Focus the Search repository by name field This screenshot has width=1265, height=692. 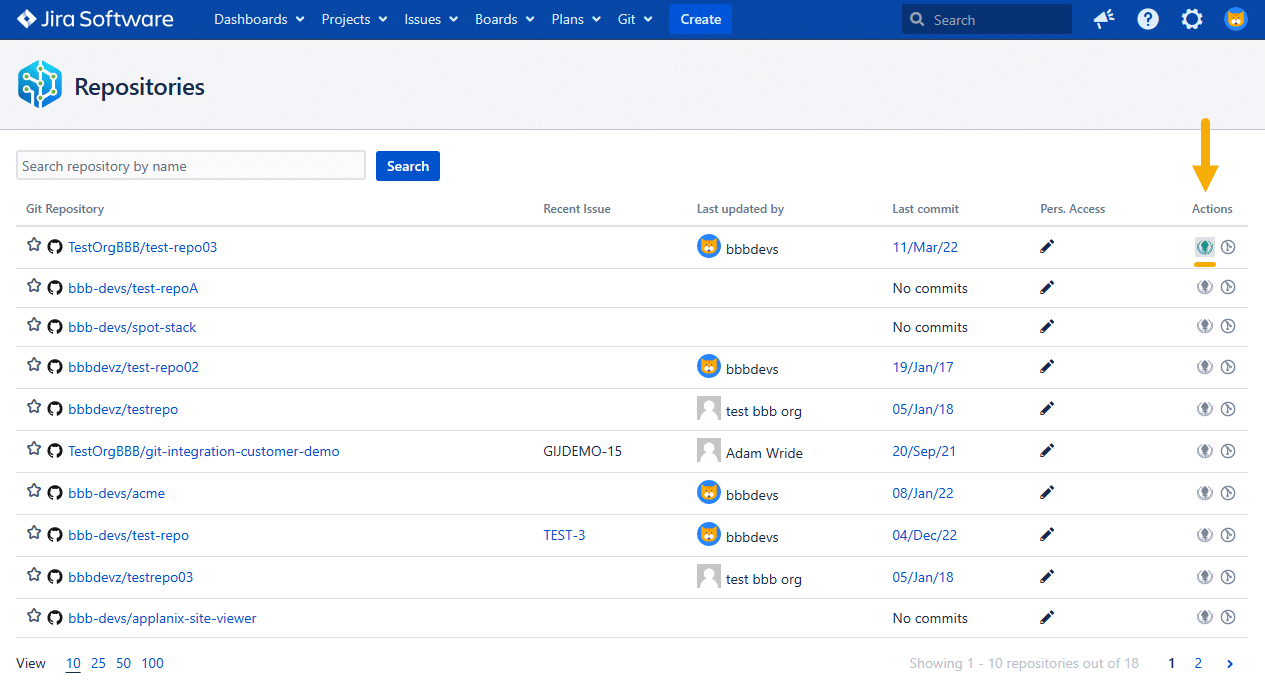point(191,166)
